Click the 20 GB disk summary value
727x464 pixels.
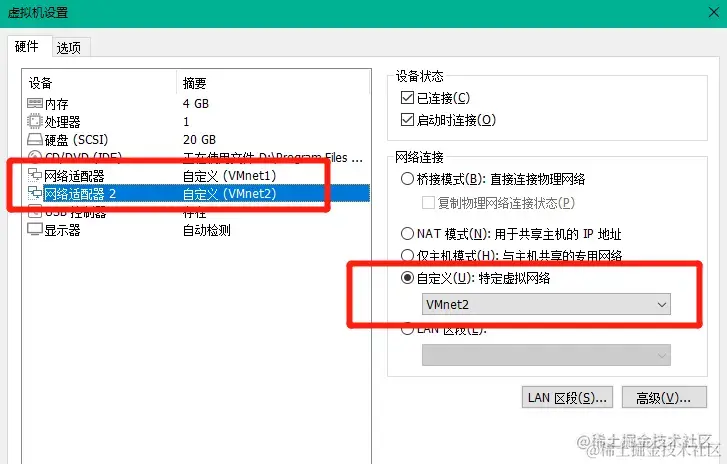click(x=199, y=140)
